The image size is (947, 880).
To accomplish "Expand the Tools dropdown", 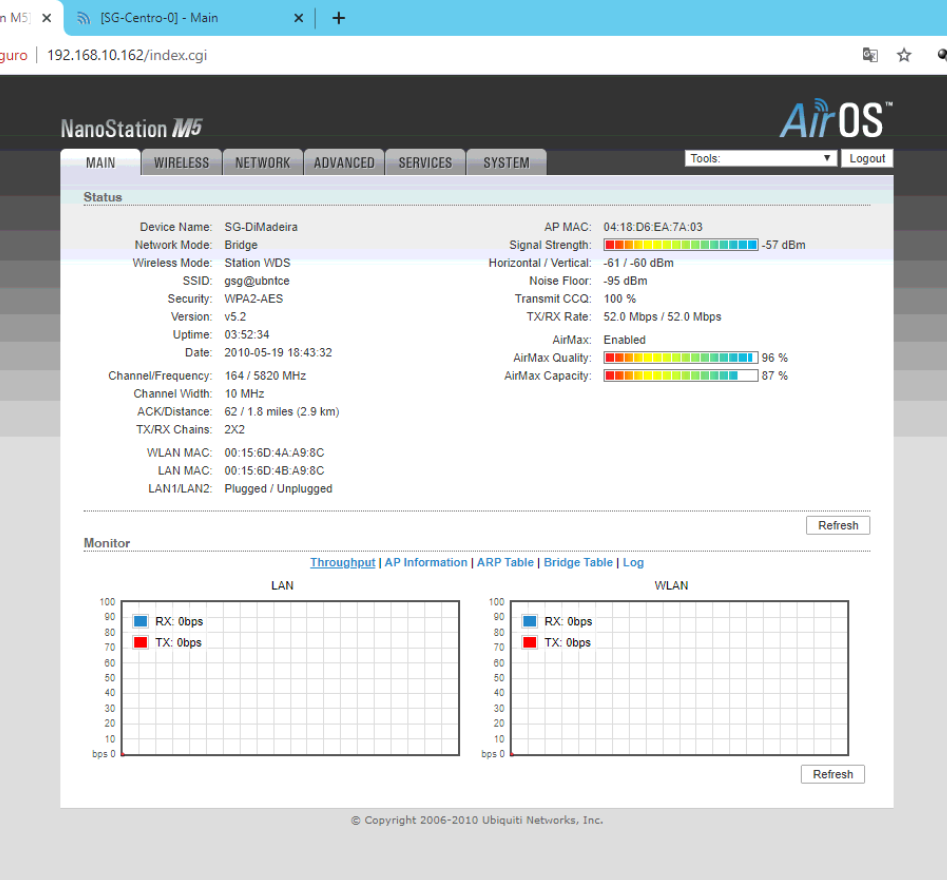I will click(760, 158).
